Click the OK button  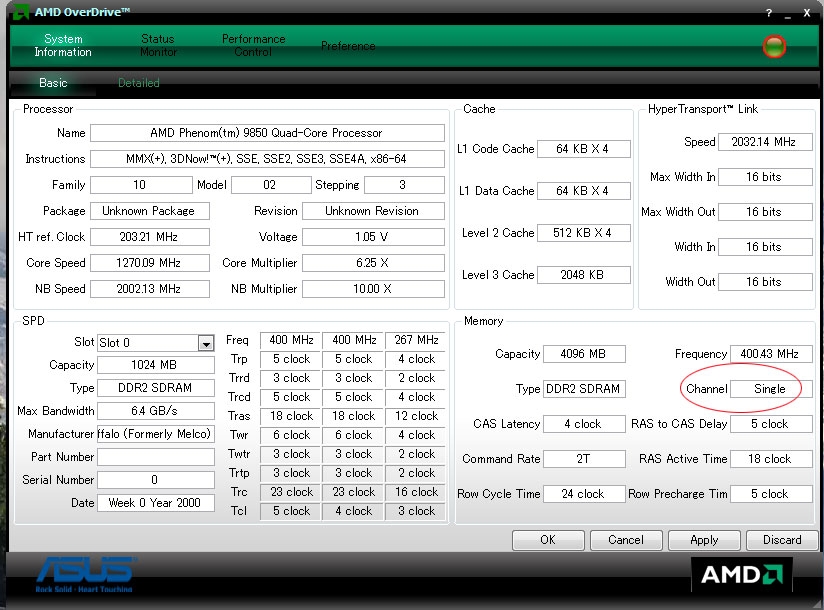tap(548, 540)
